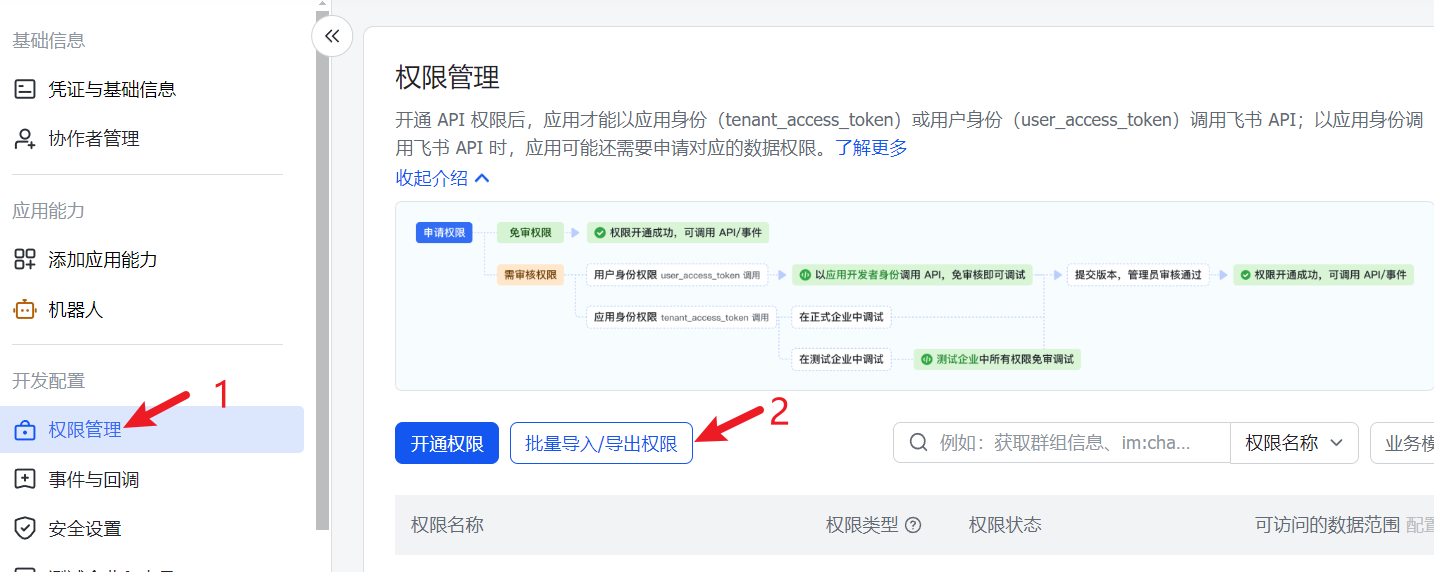The width and height of the screenshot is (1434, 572).
Task: Click the 权限状态 column header
Action: (x=1005, y=525)
